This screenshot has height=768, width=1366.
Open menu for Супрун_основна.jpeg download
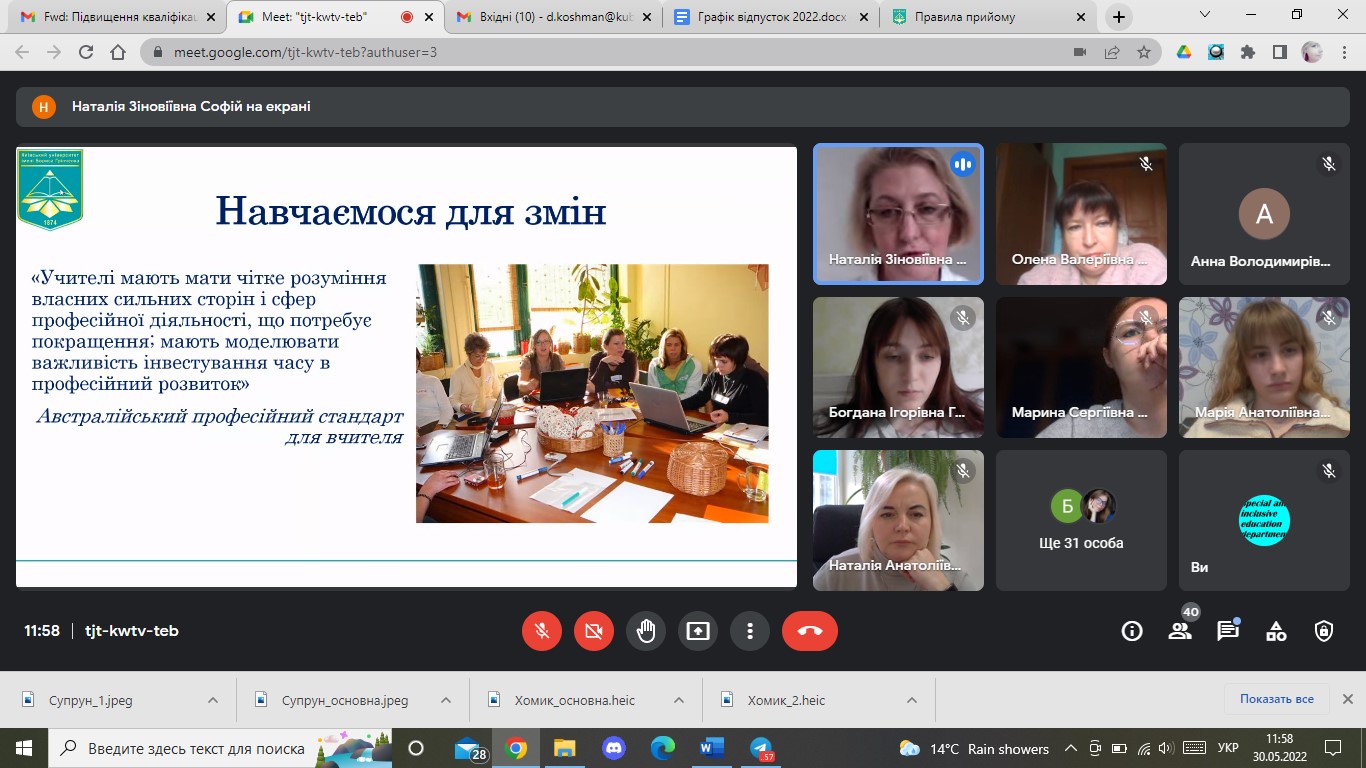tap(446, 700)
